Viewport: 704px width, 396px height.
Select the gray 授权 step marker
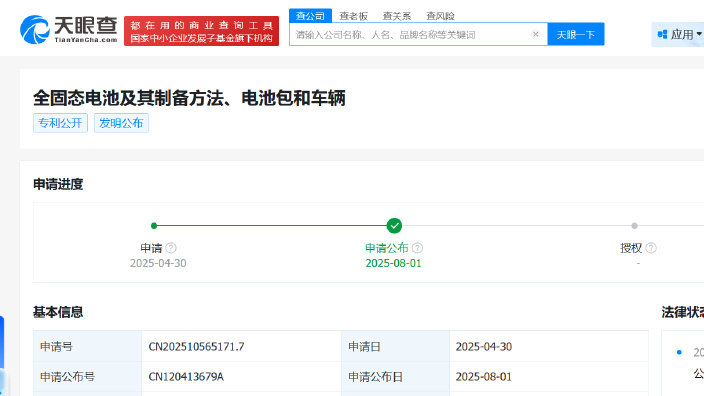[634, 226]
